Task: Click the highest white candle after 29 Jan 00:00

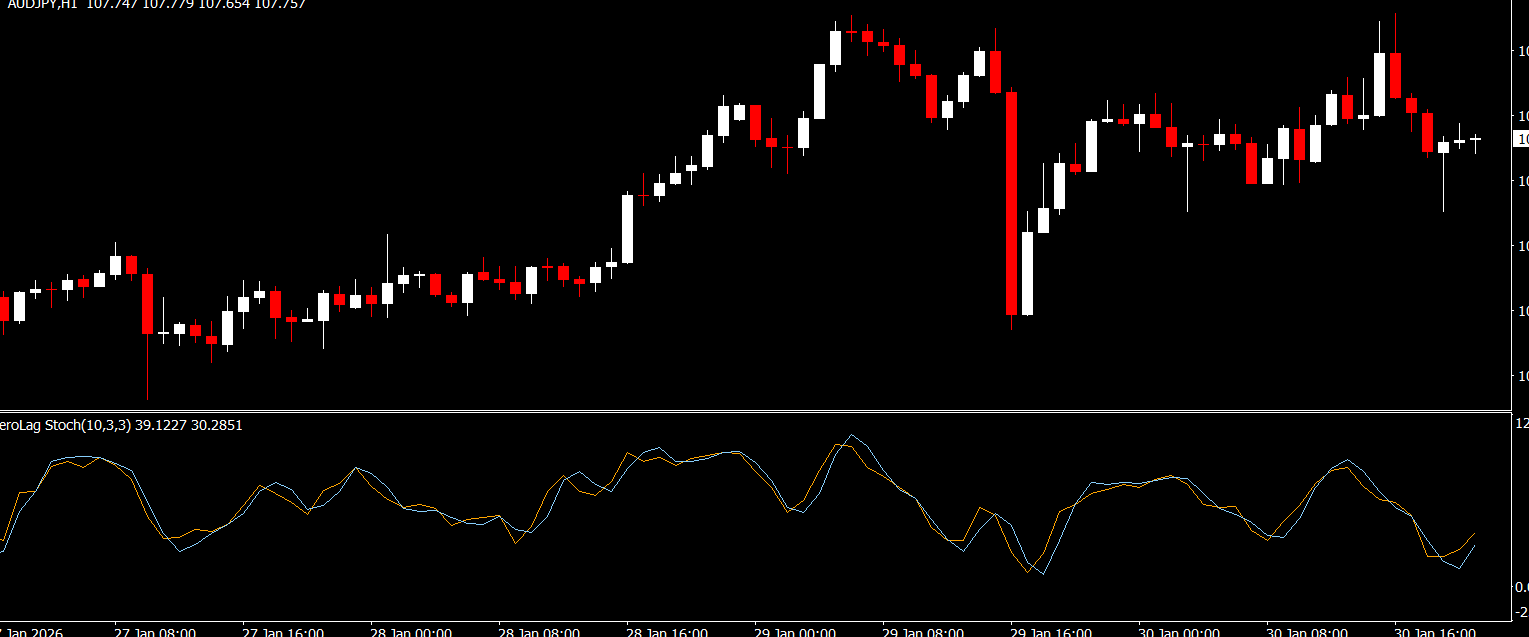Action: point(835,48)
